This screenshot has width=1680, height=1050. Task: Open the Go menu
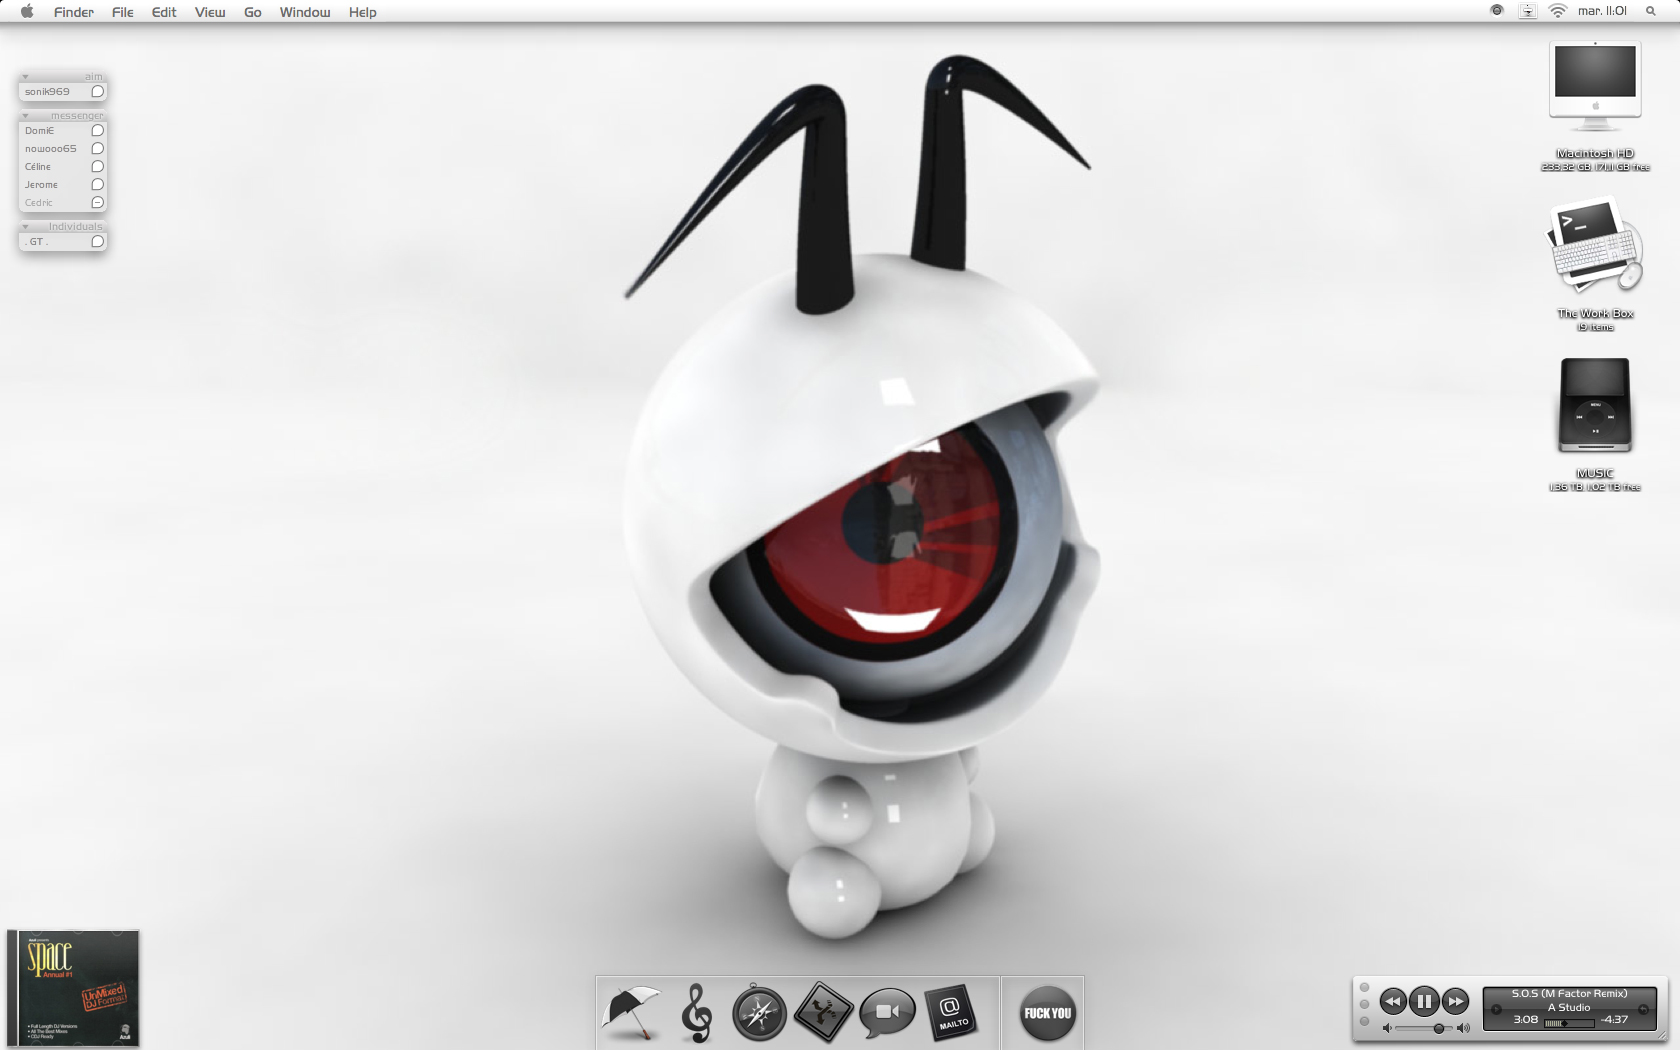pos(253,12)
